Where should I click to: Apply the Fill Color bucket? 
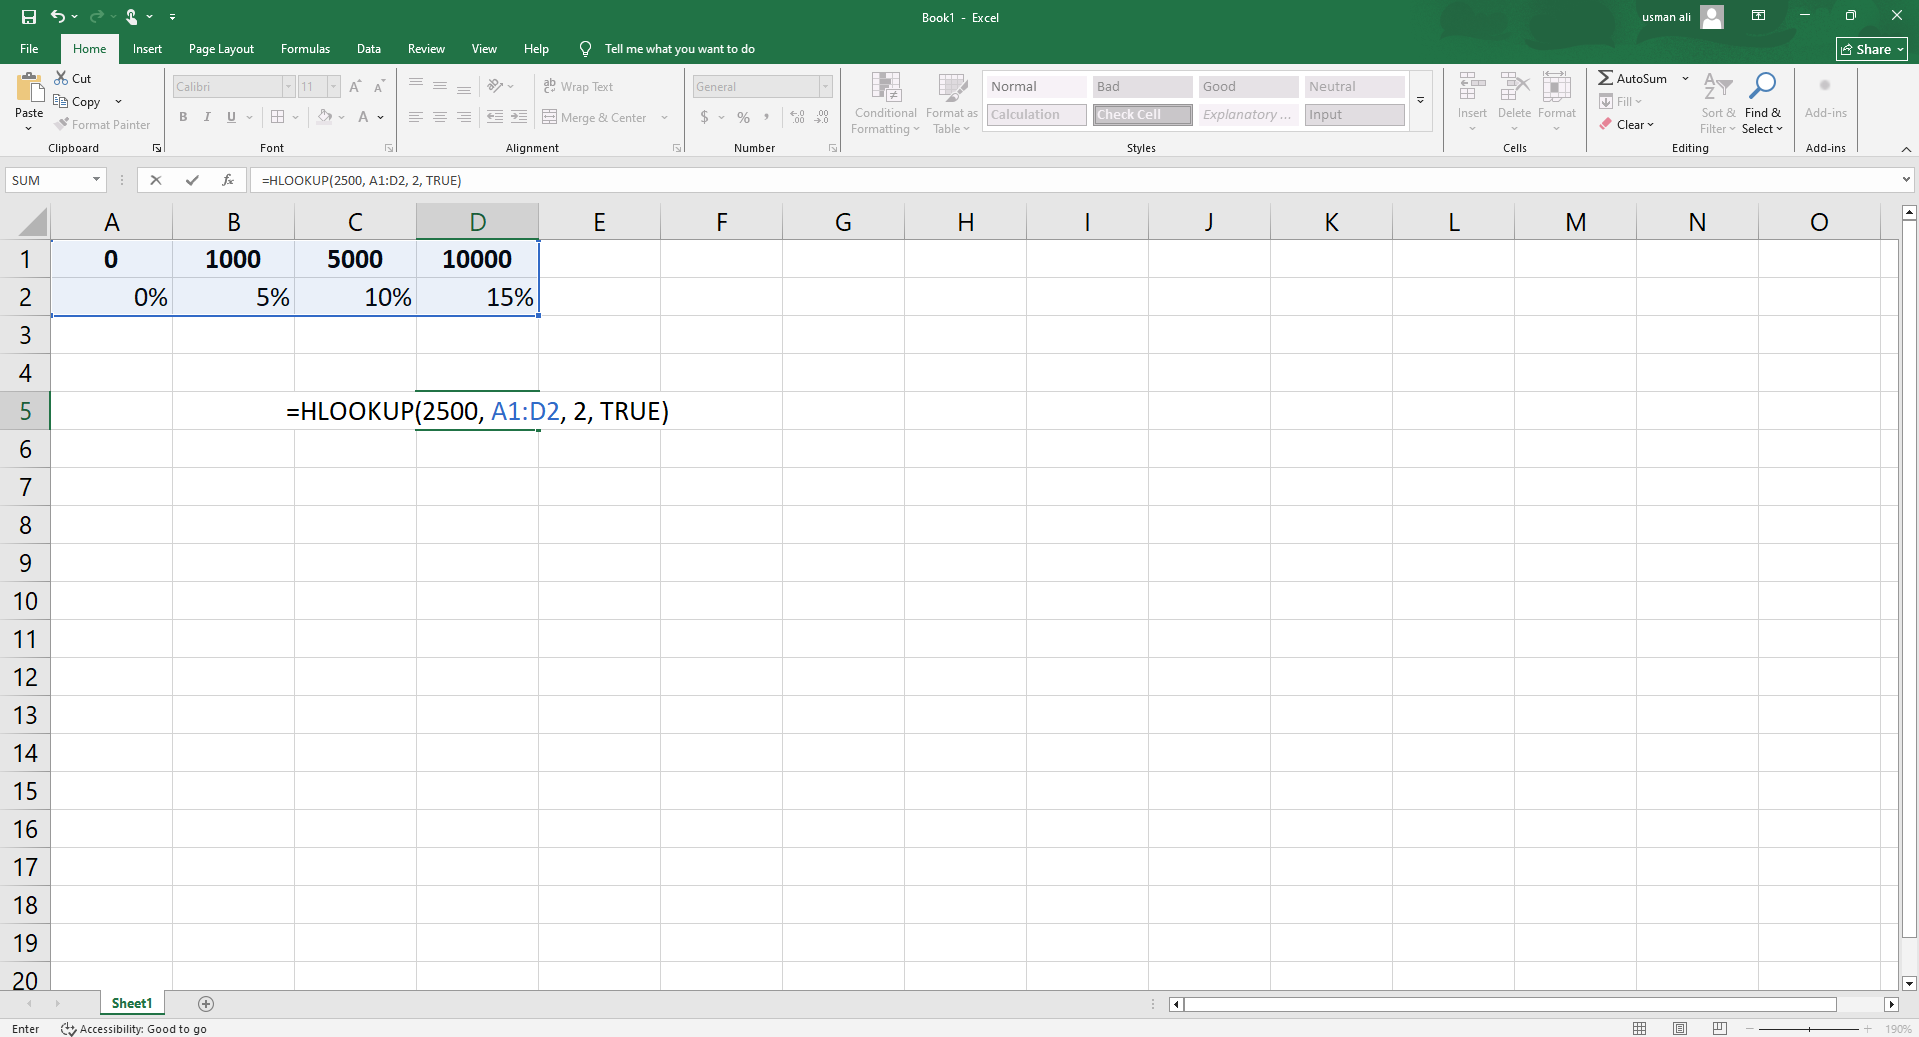tap(325, 117)
